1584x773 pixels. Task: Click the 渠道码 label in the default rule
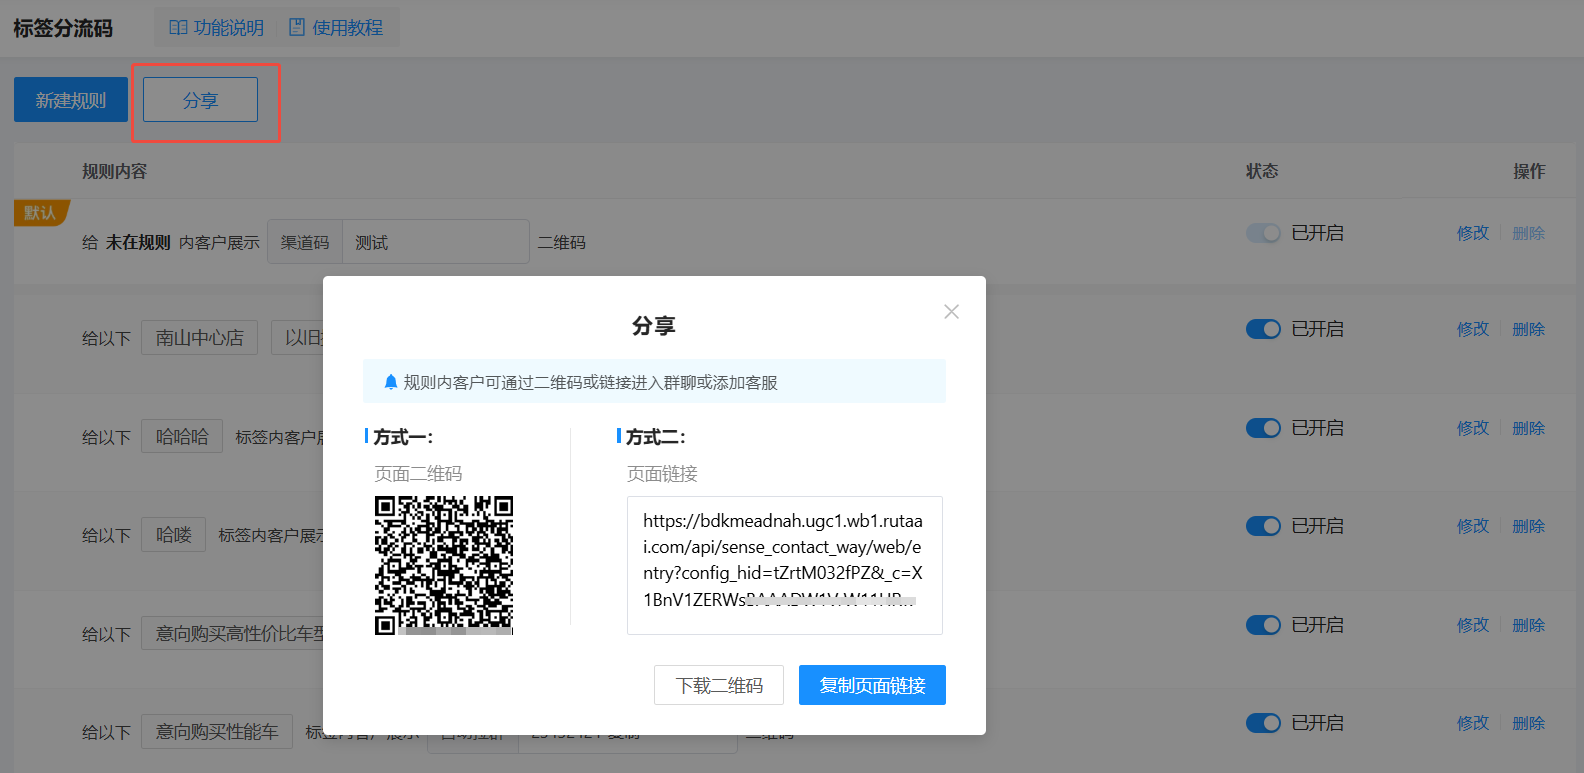(305, 242)
